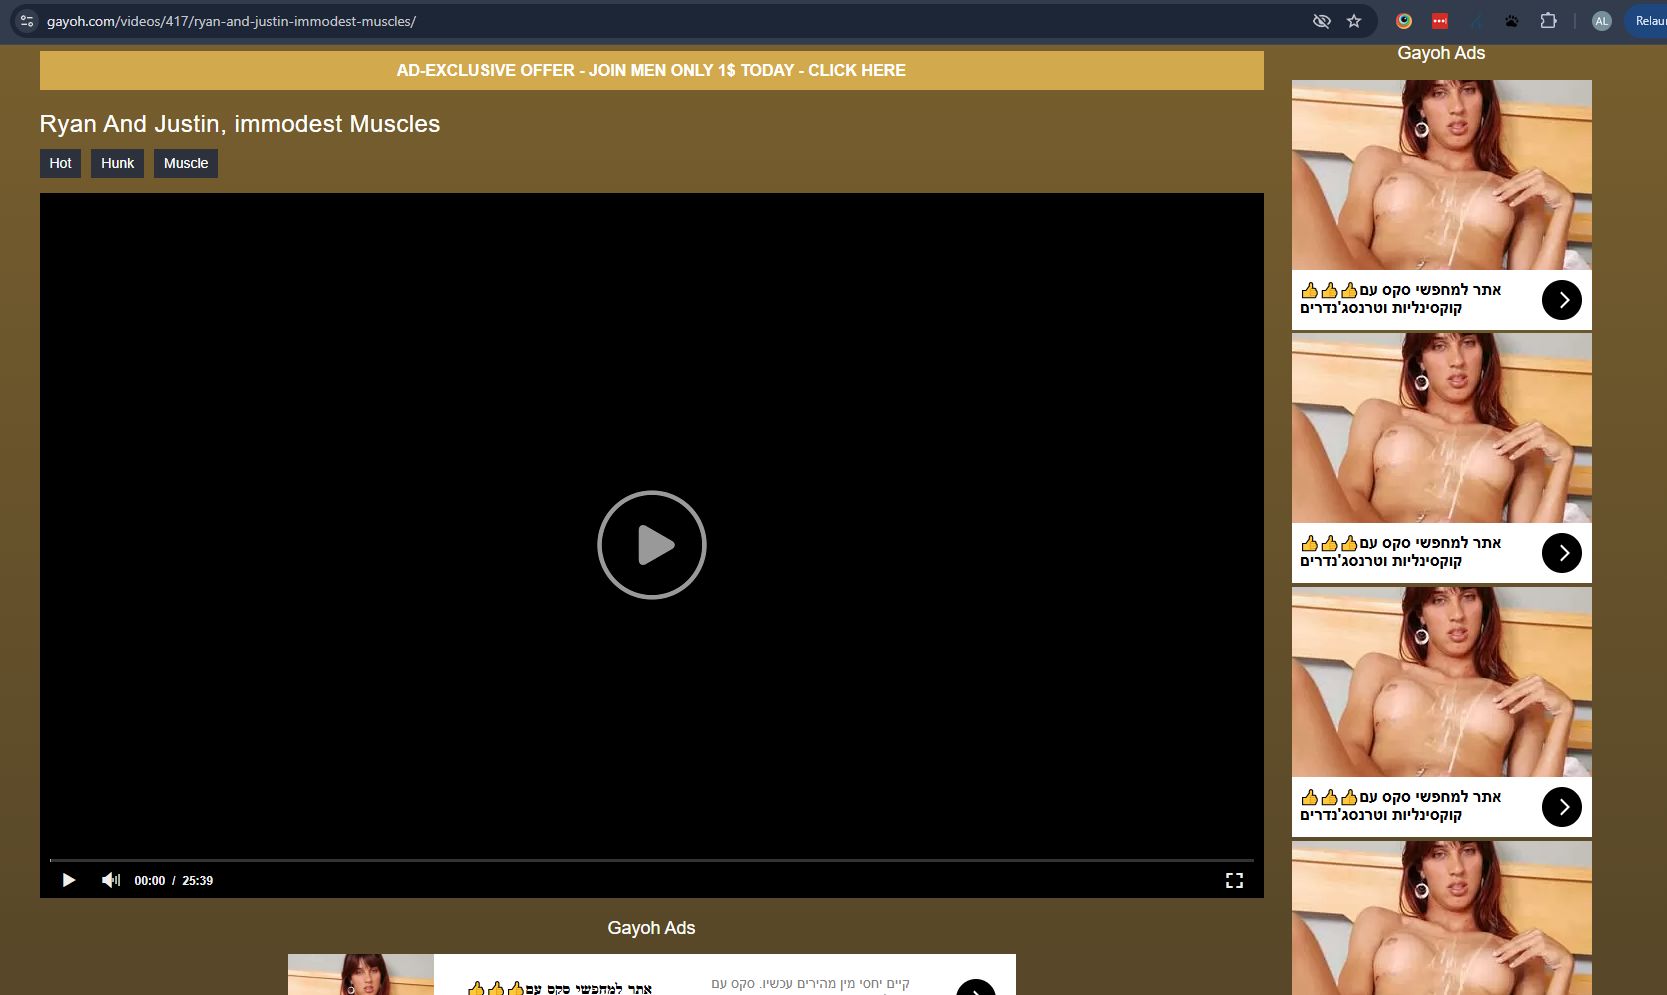Open the Extensions puzzle-piece menu
This screenshot has height=995, width=1667.
1548,21
